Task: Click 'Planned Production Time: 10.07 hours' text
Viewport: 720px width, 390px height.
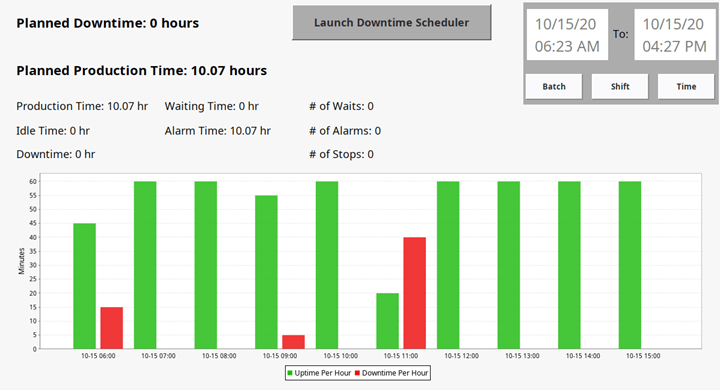Action: (x=141, y=71)
